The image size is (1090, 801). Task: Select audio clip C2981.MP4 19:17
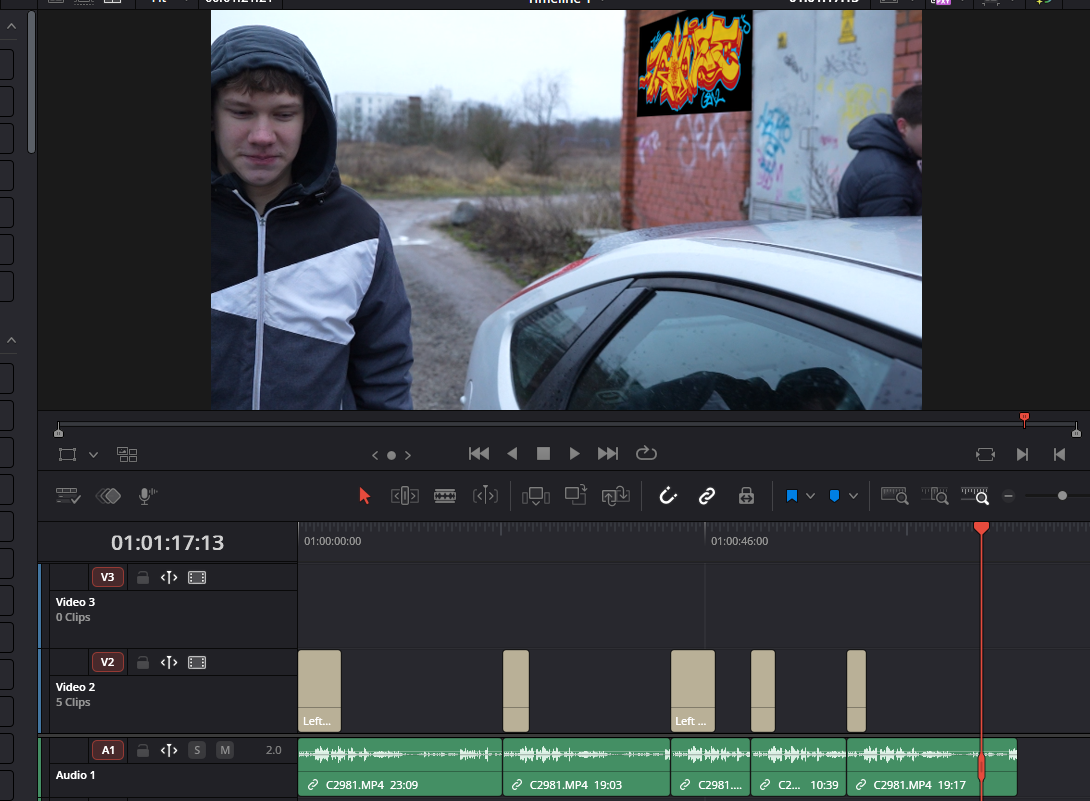pos(932,767)
